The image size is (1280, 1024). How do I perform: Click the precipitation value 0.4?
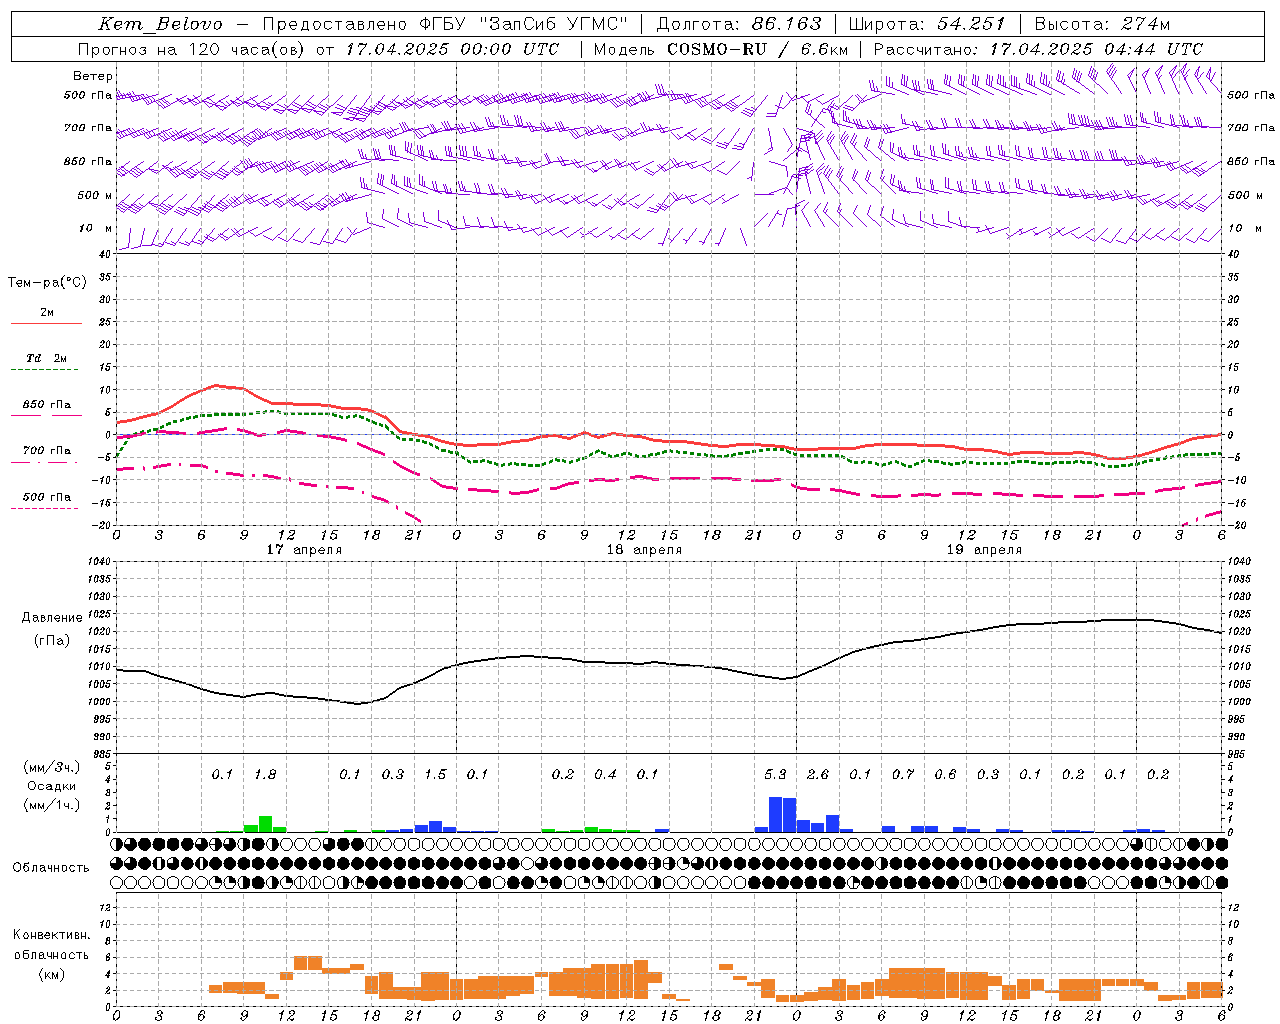(x=605, y=775)
